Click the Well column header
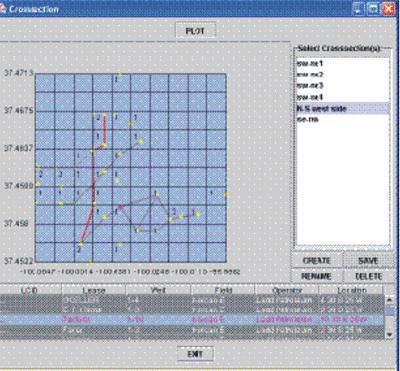This screenshot has height=371, width=400. pos(158,290)
